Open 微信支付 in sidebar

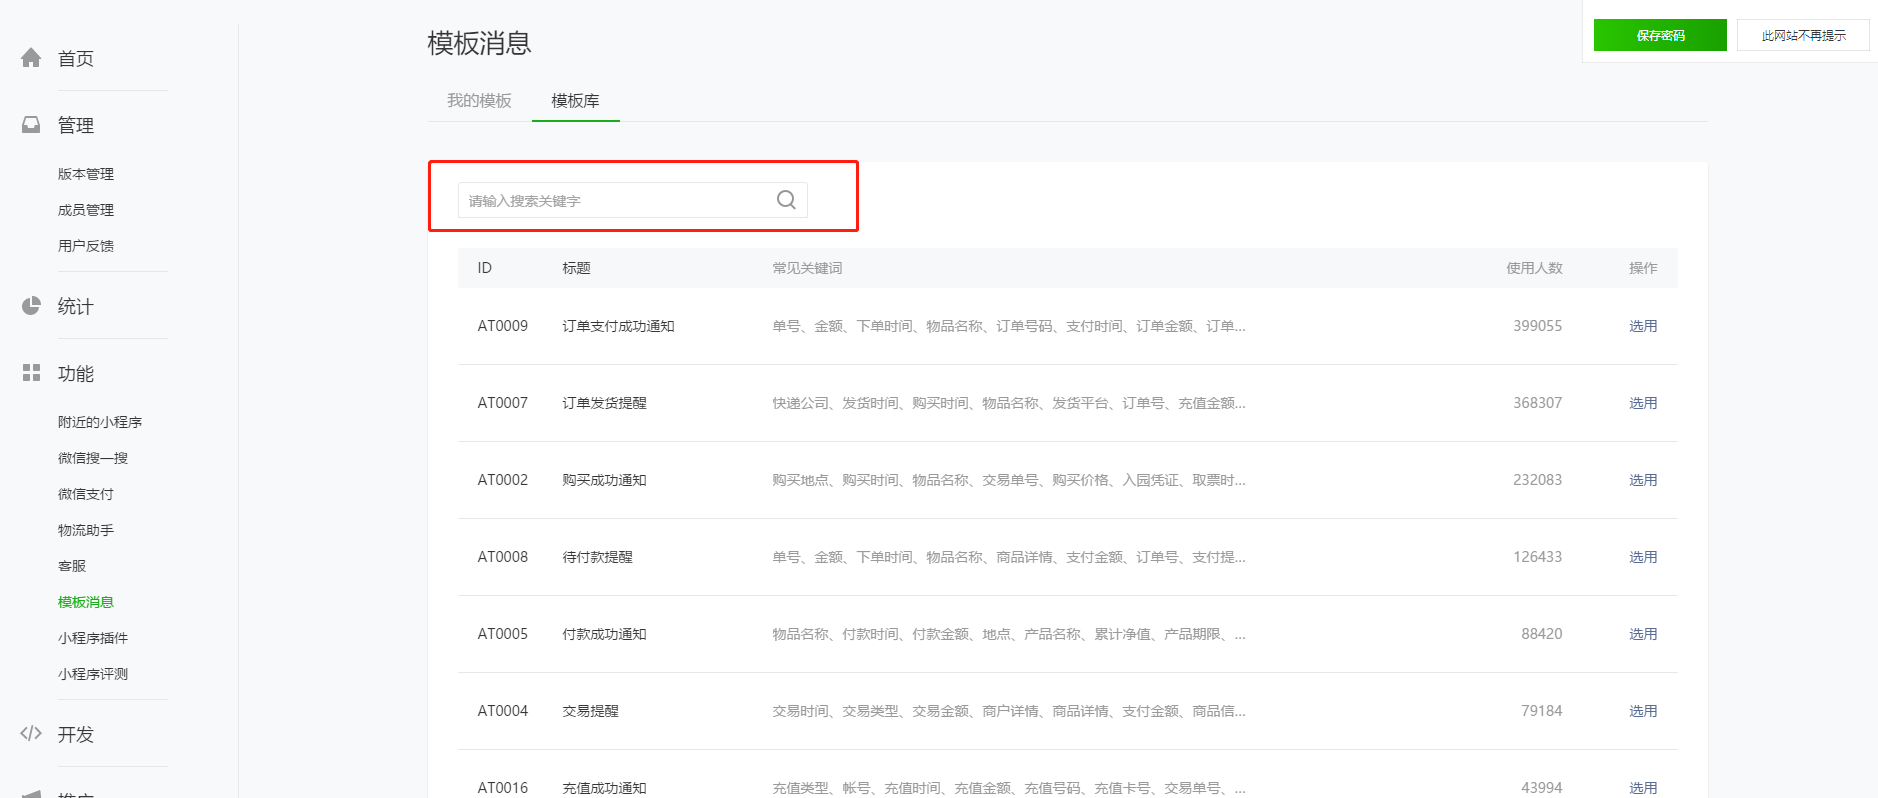click(x=86, y=494)
